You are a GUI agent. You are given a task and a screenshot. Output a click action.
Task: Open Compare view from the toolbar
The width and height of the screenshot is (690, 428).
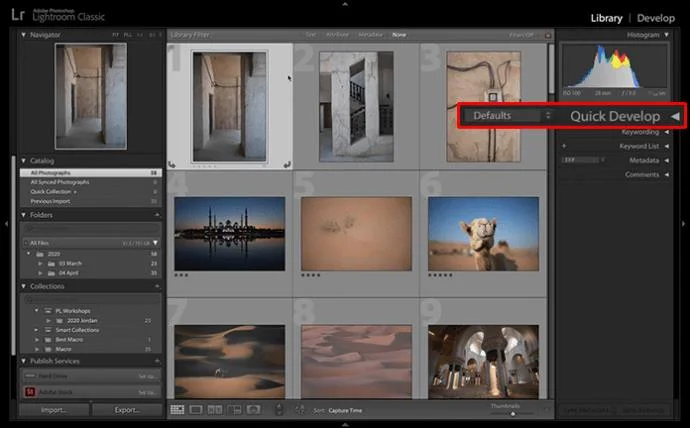coord(215,410)
